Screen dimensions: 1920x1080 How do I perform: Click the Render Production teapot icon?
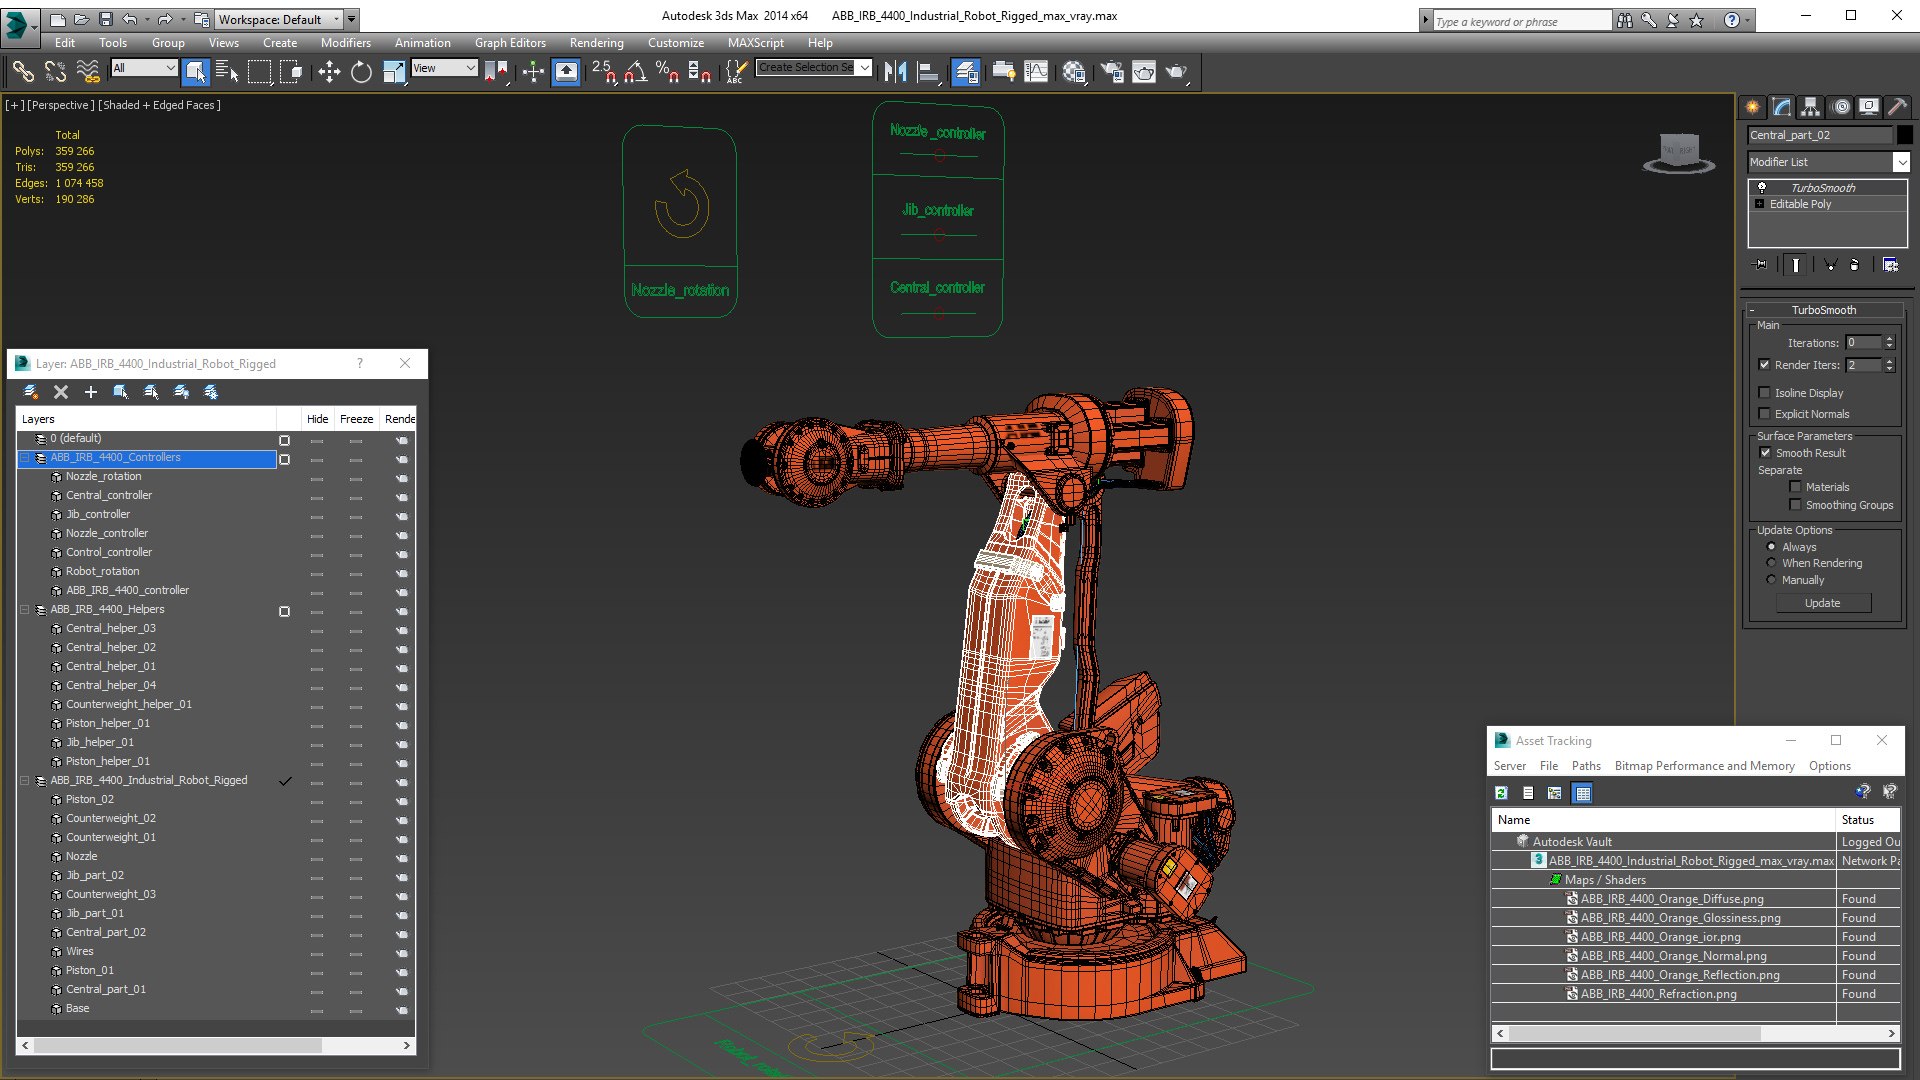tap(1177, 71)
